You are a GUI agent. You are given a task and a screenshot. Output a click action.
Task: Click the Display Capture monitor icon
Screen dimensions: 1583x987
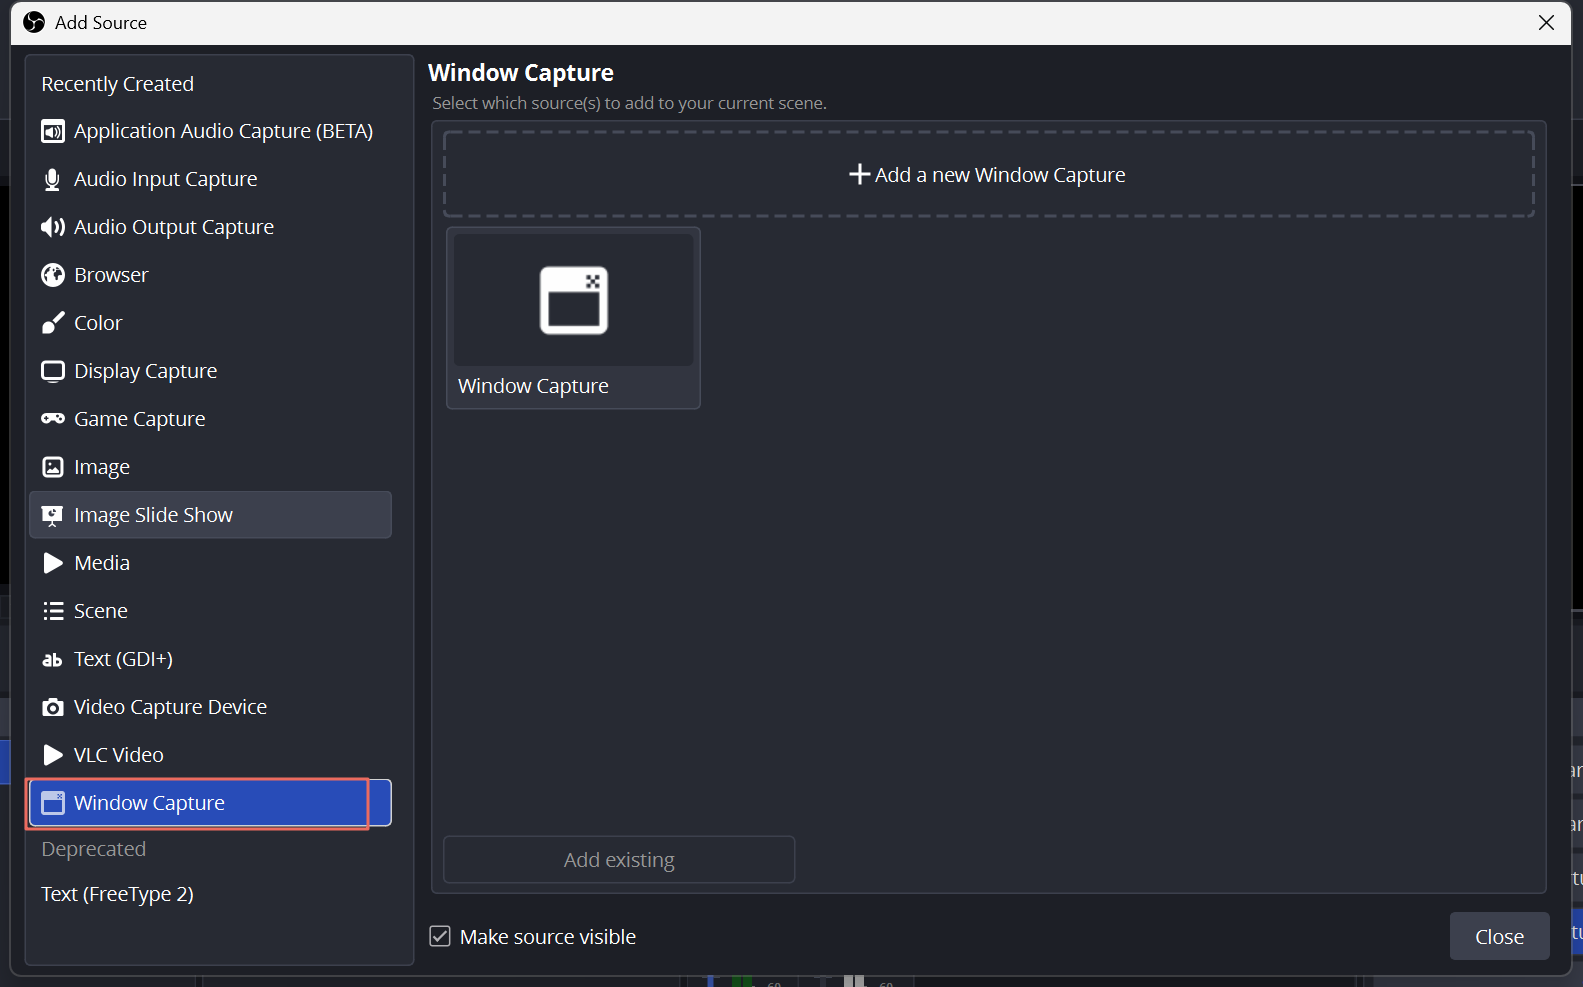point(53,371)
